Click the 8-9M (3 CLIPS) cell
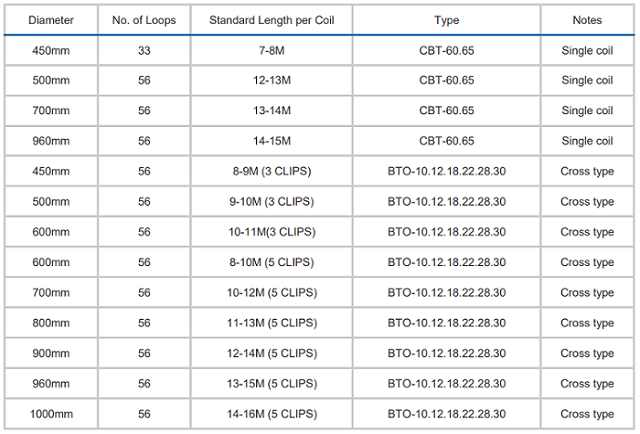The height and width of the screenshot is (434, 640). click(x=271, y=171)
